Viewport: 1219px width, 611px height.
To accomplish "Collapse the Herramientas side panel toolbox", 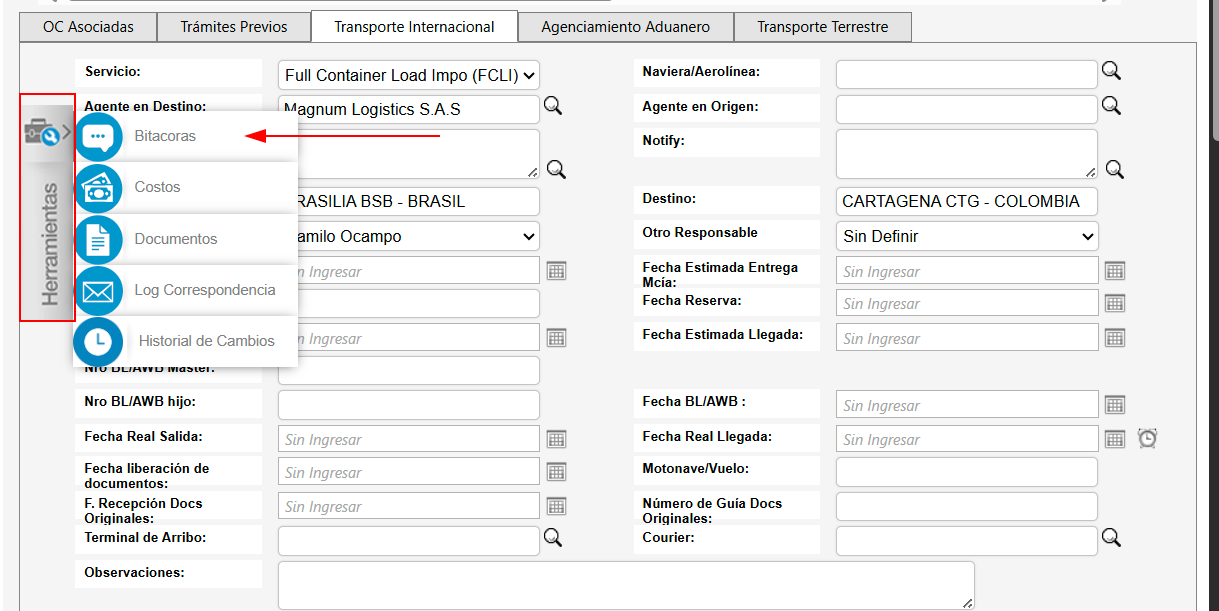I will [x=46, y=132].
